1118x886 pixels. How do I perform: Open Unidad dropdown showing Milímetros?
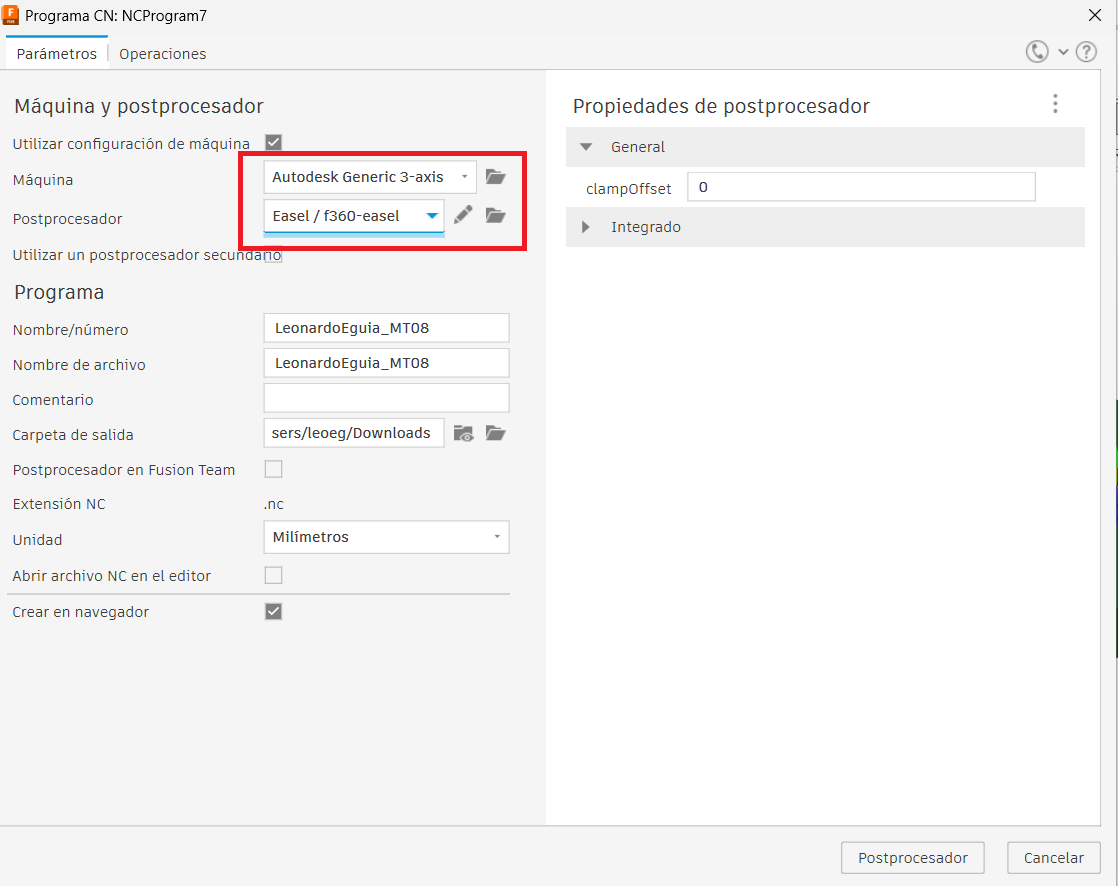(x=386, y=537)
